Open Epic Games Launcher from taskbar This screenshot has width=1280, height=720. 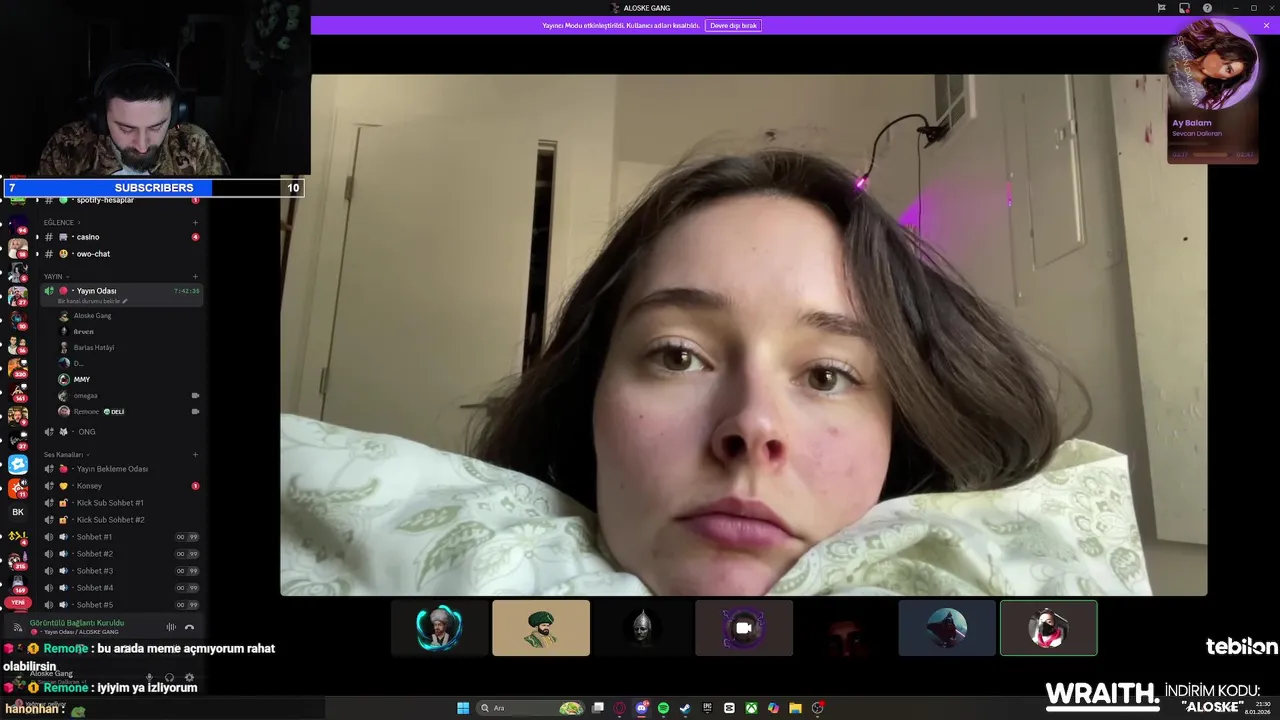707,708
